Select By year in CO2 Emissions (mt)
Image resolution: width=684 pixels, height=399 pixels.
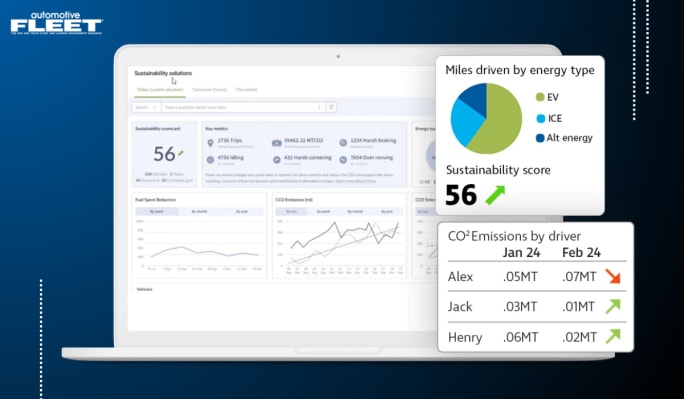(x=387, y=211)
